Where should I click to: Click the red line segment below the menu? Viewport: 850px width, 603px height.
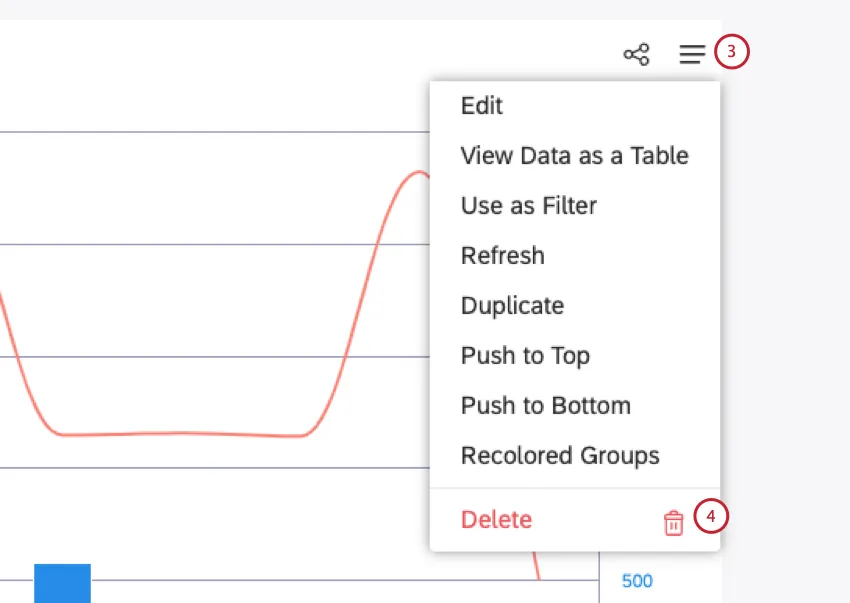tap(536, 565)
